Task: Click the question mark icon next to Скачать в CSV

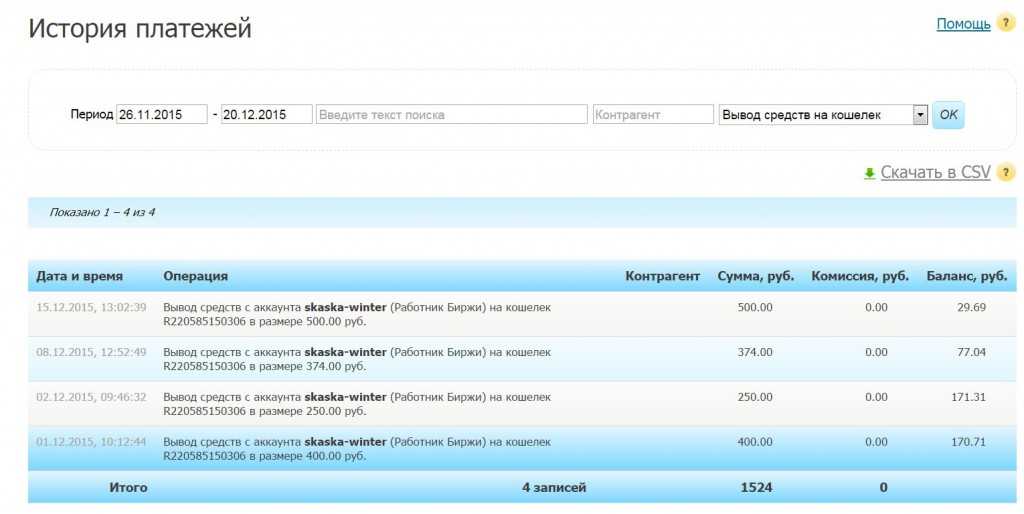Action: 1006,172
